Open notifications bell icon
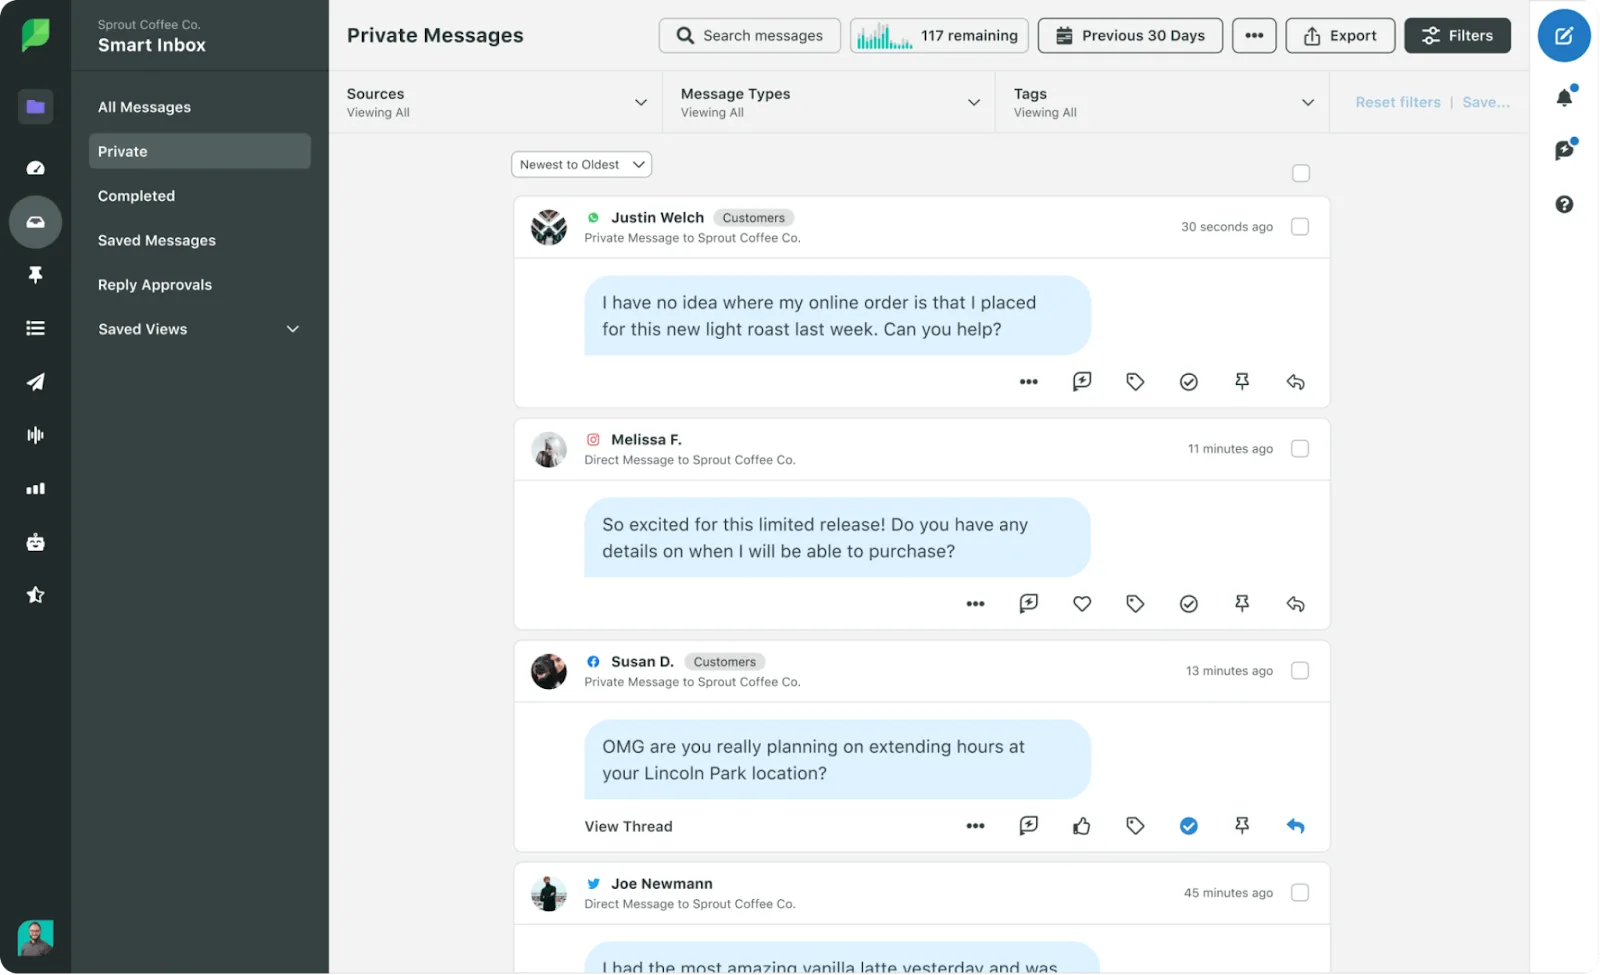Image resolution: width=1600 pixels, height=975 pixels. 1565,95
